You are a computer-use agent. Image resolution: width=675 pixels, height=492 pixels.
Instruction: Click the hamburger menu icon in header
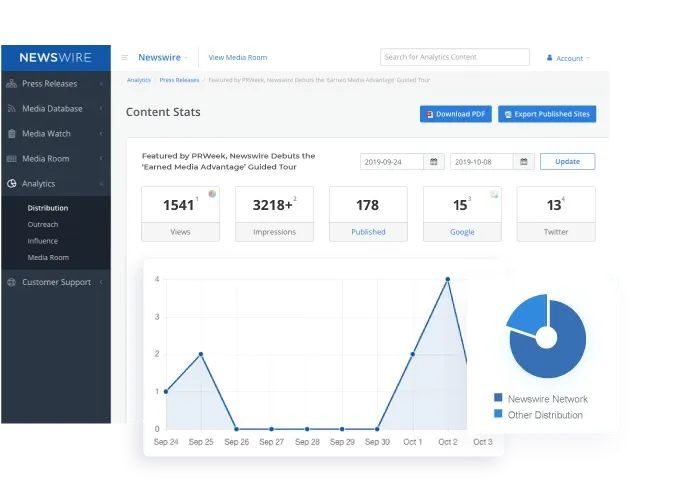(x=124, y=58)
